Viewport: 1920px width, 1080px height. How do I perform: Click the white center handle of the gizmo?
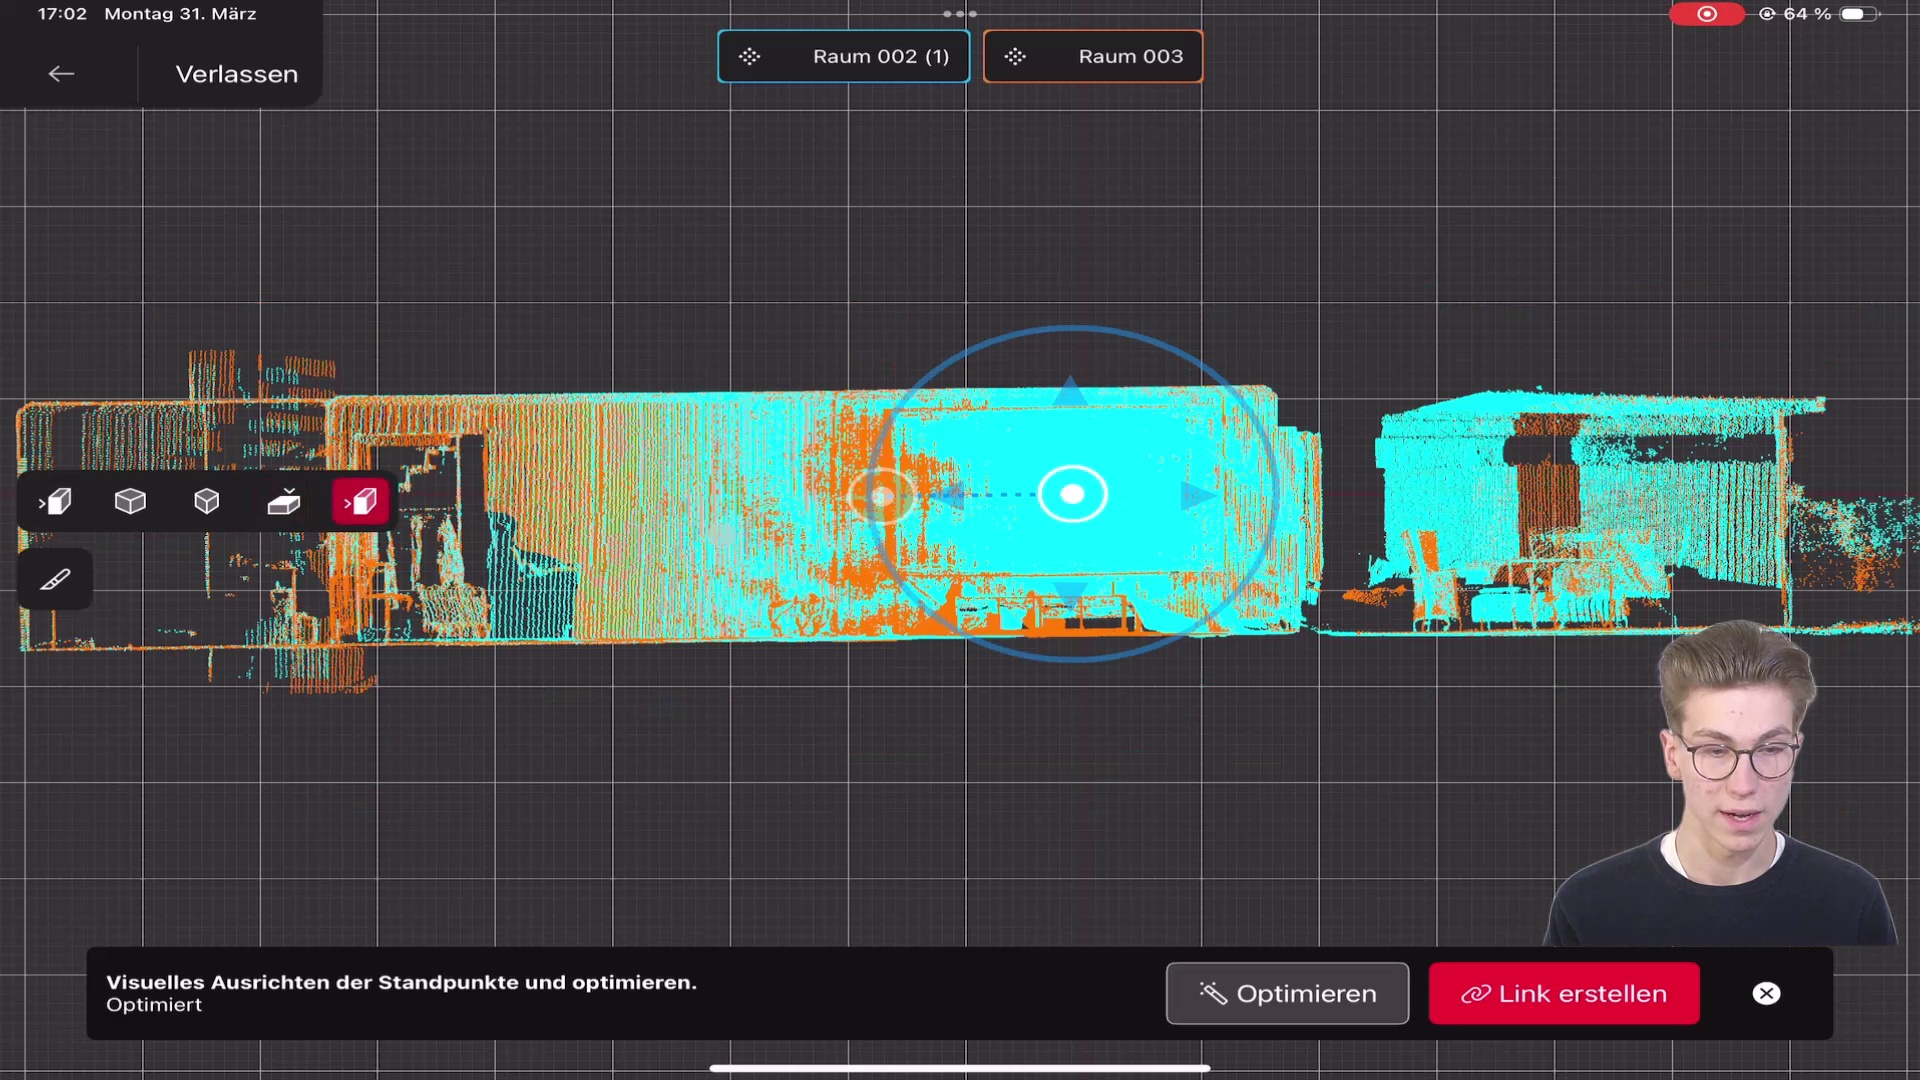[1072, 494]
